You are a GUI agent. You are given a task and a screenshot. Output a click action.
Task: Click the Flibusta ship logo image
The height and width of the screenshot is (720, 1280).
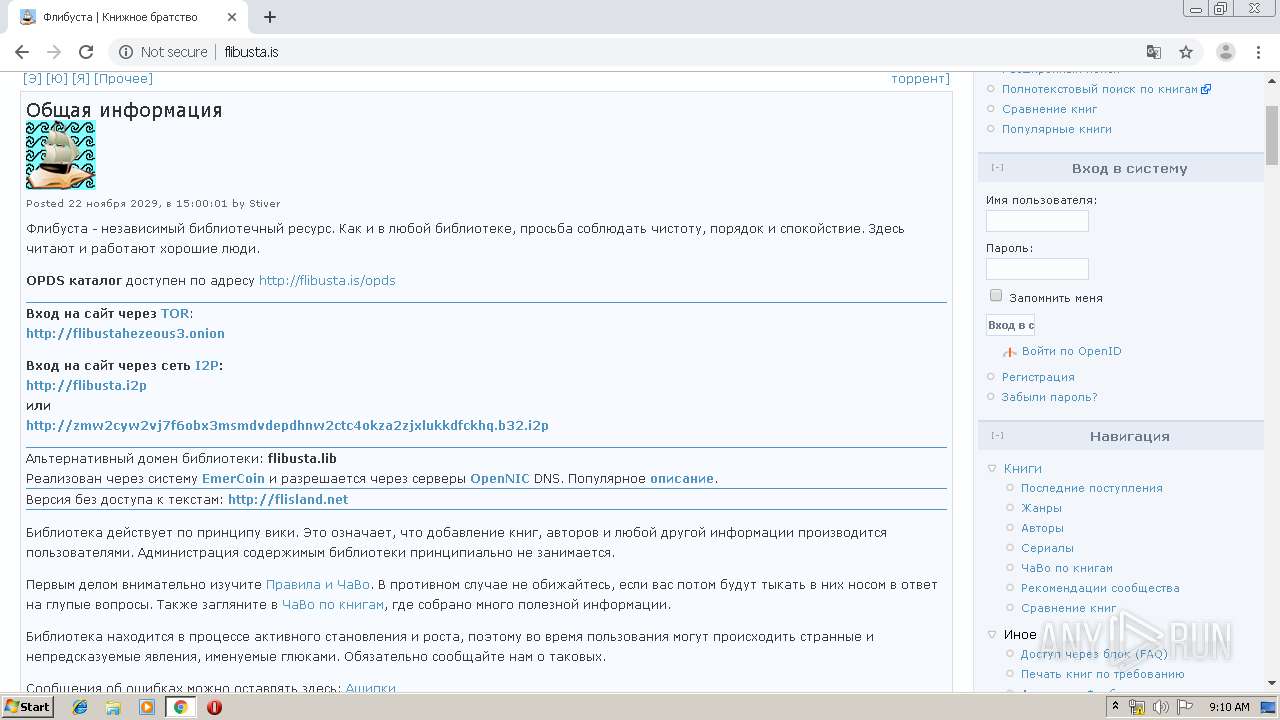pyautogui.click(x=61, y=155)
